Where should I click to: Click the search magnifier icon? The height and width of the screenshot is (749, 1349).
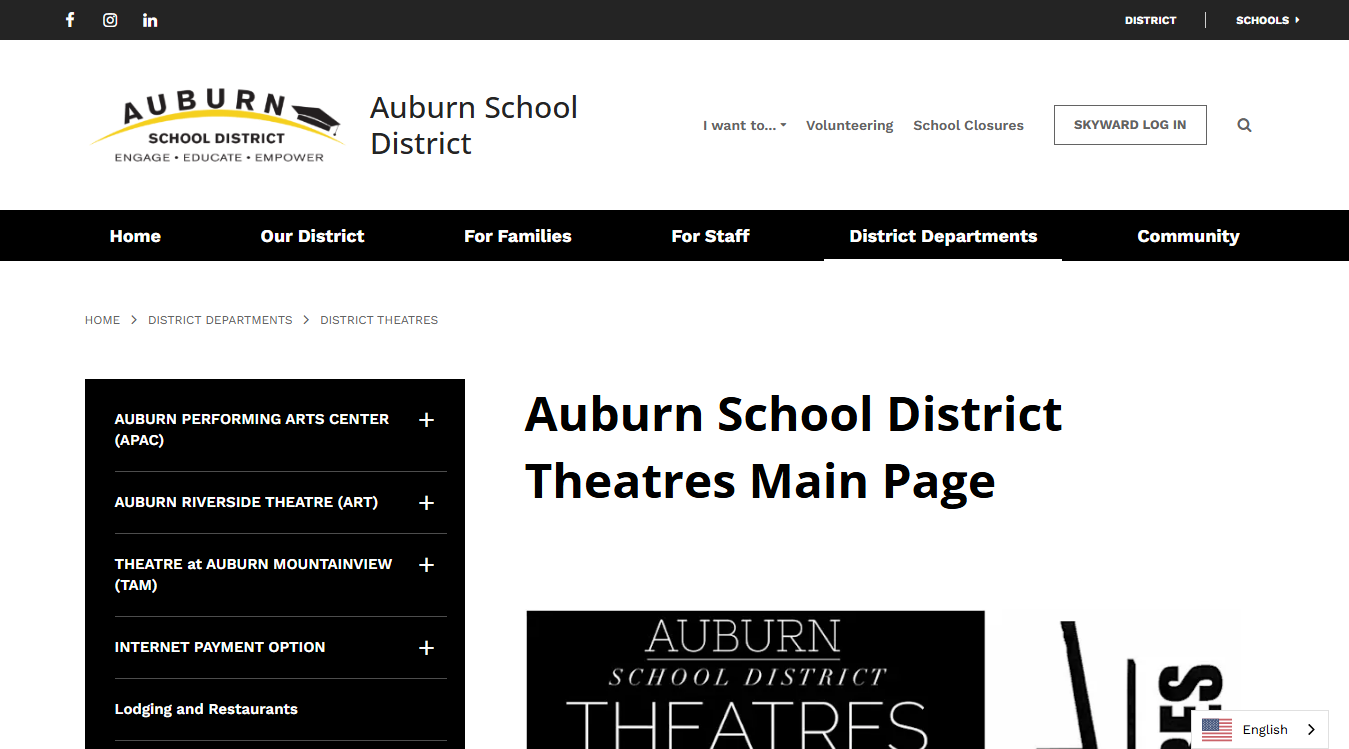1244,125
